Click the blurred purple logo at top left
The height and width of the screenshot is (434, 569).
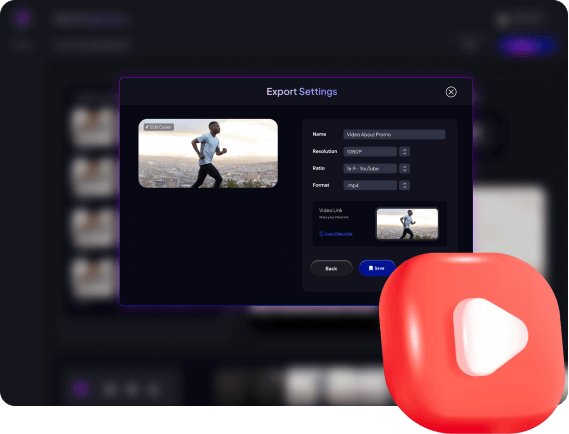(x=22, y=18)
